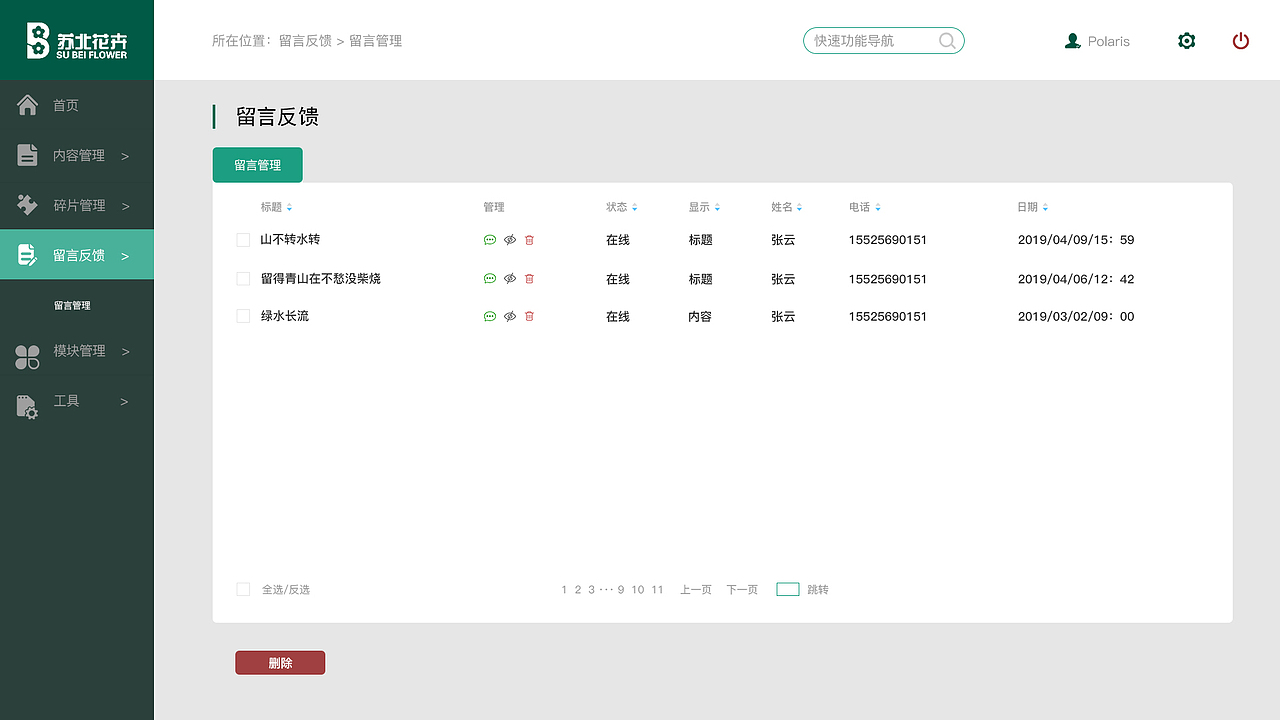
Task: Toggle the eye visibility icon for 绿水长流
Action: (x=509, y=316)
